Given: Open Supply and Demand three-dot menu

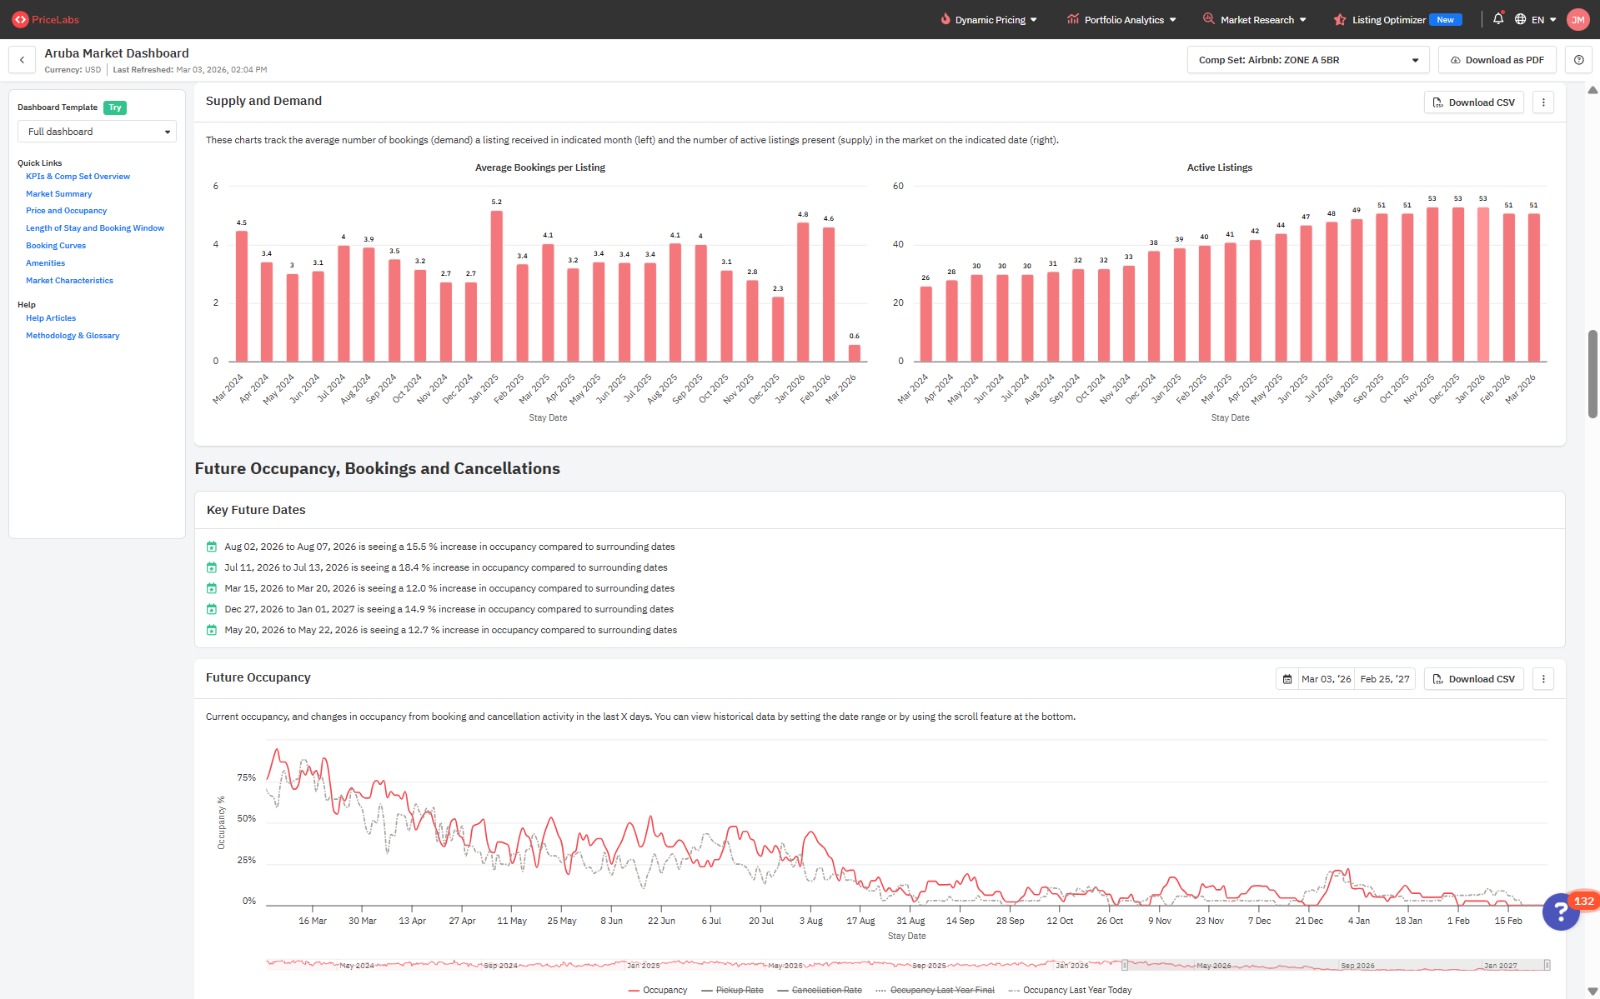Looking at the screenshot, I should [x=1543, y=102].
